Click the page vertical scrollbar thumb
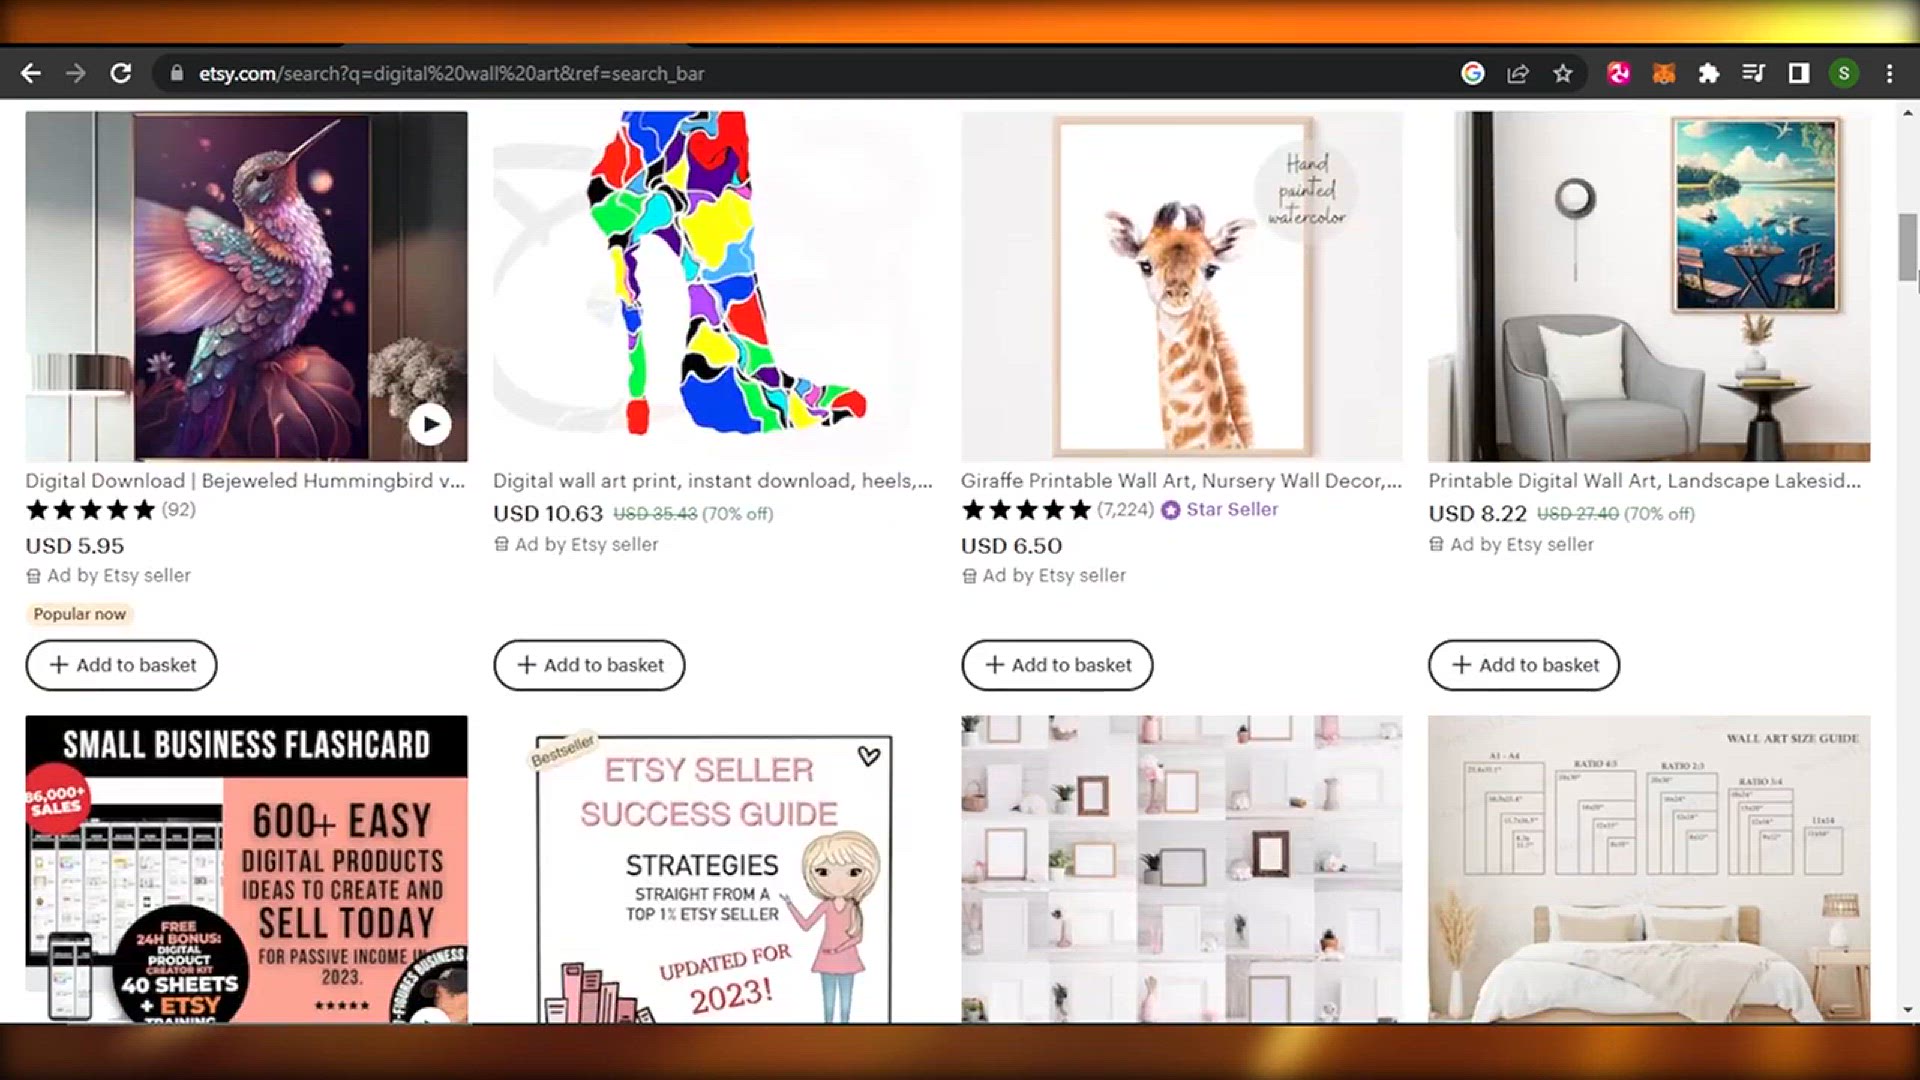This screenshot has width=1920, height=1080. 1908,247
